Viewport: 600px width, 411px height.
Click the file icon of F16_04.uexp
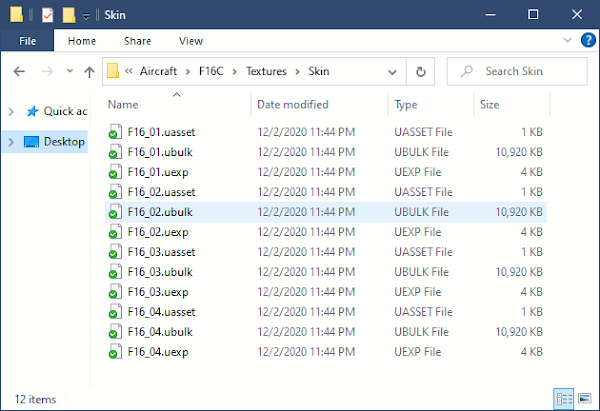[115, 352]
